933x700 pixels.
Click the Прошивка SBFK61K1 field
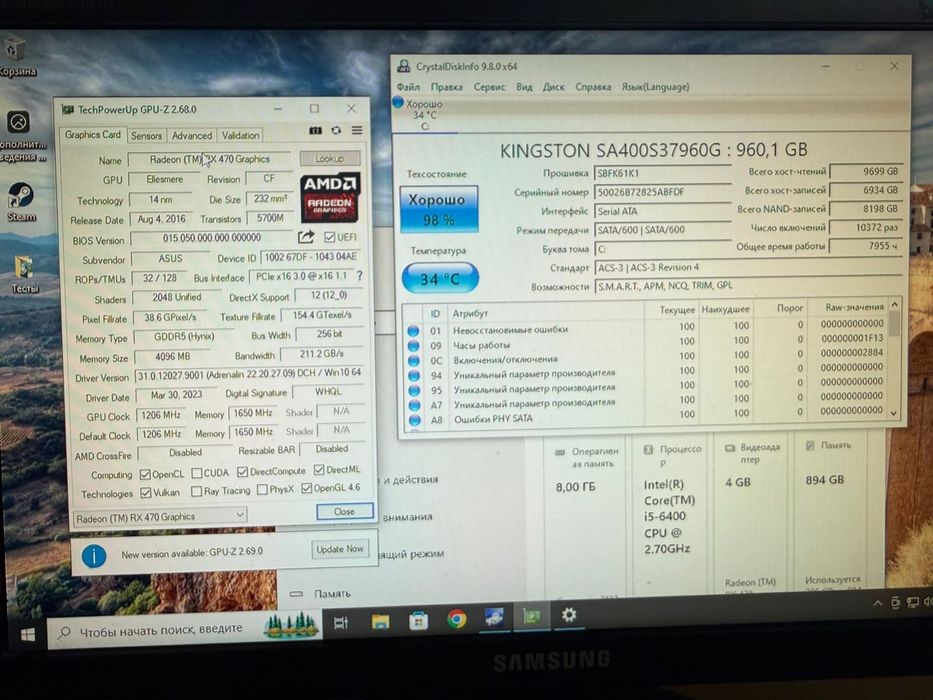point(662,173)
